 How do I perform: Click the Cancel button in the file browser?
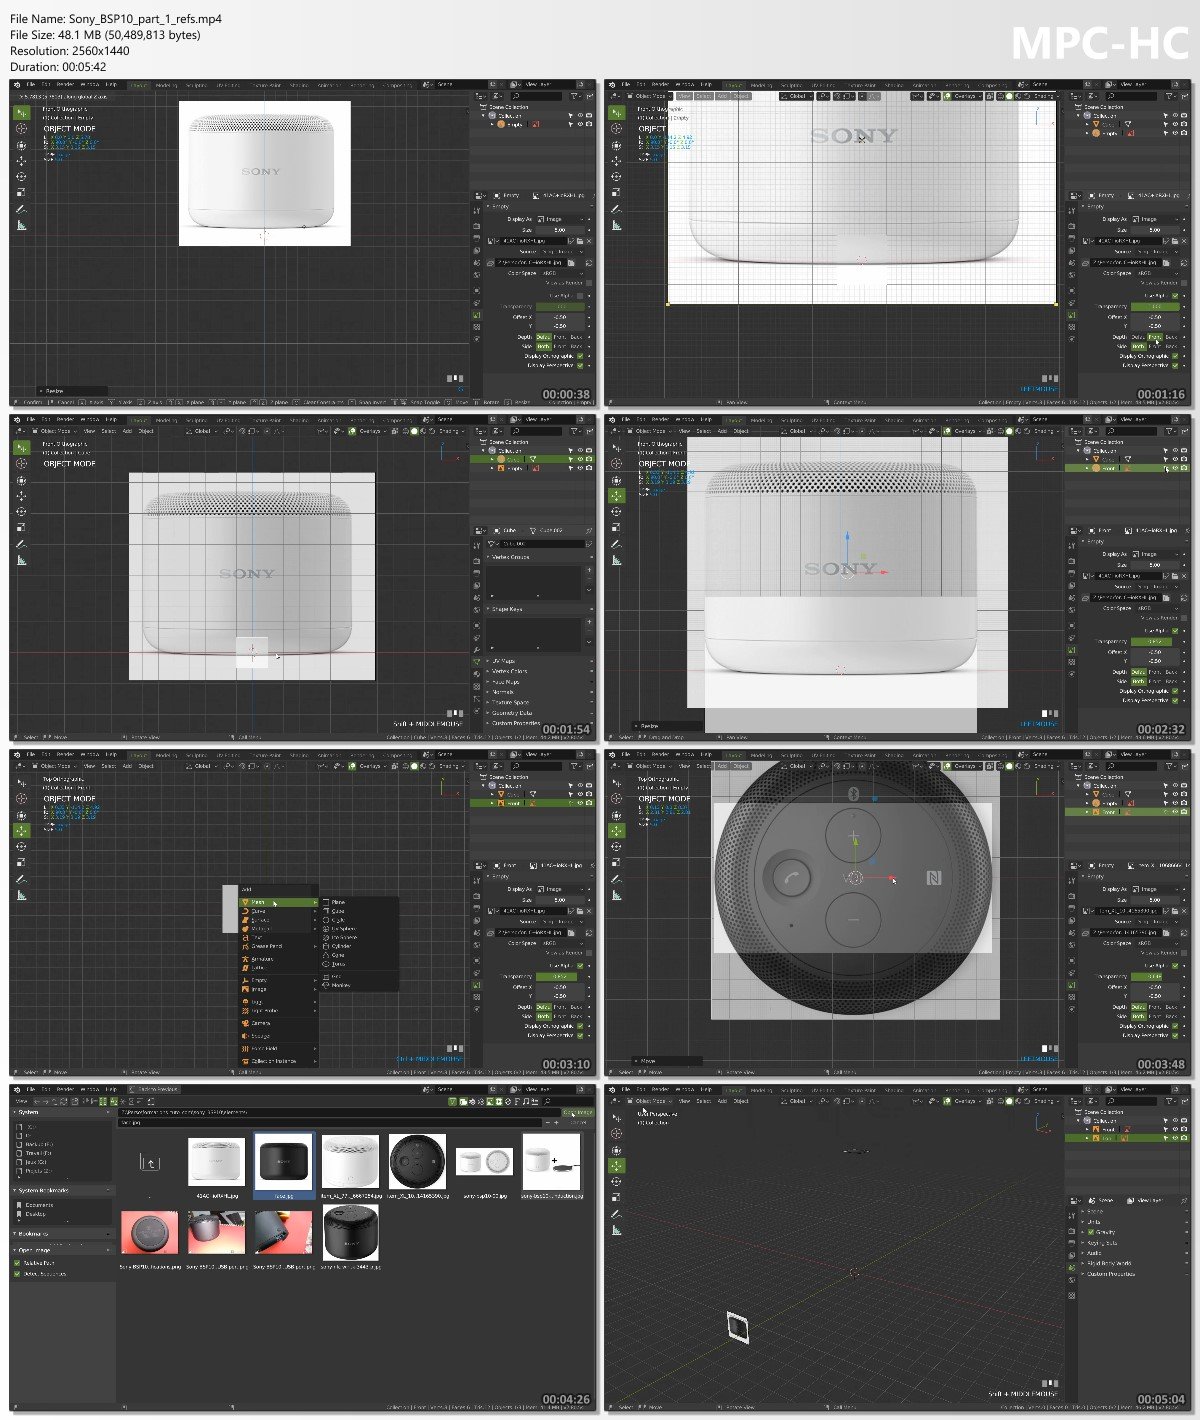[x=578, y=1123]
